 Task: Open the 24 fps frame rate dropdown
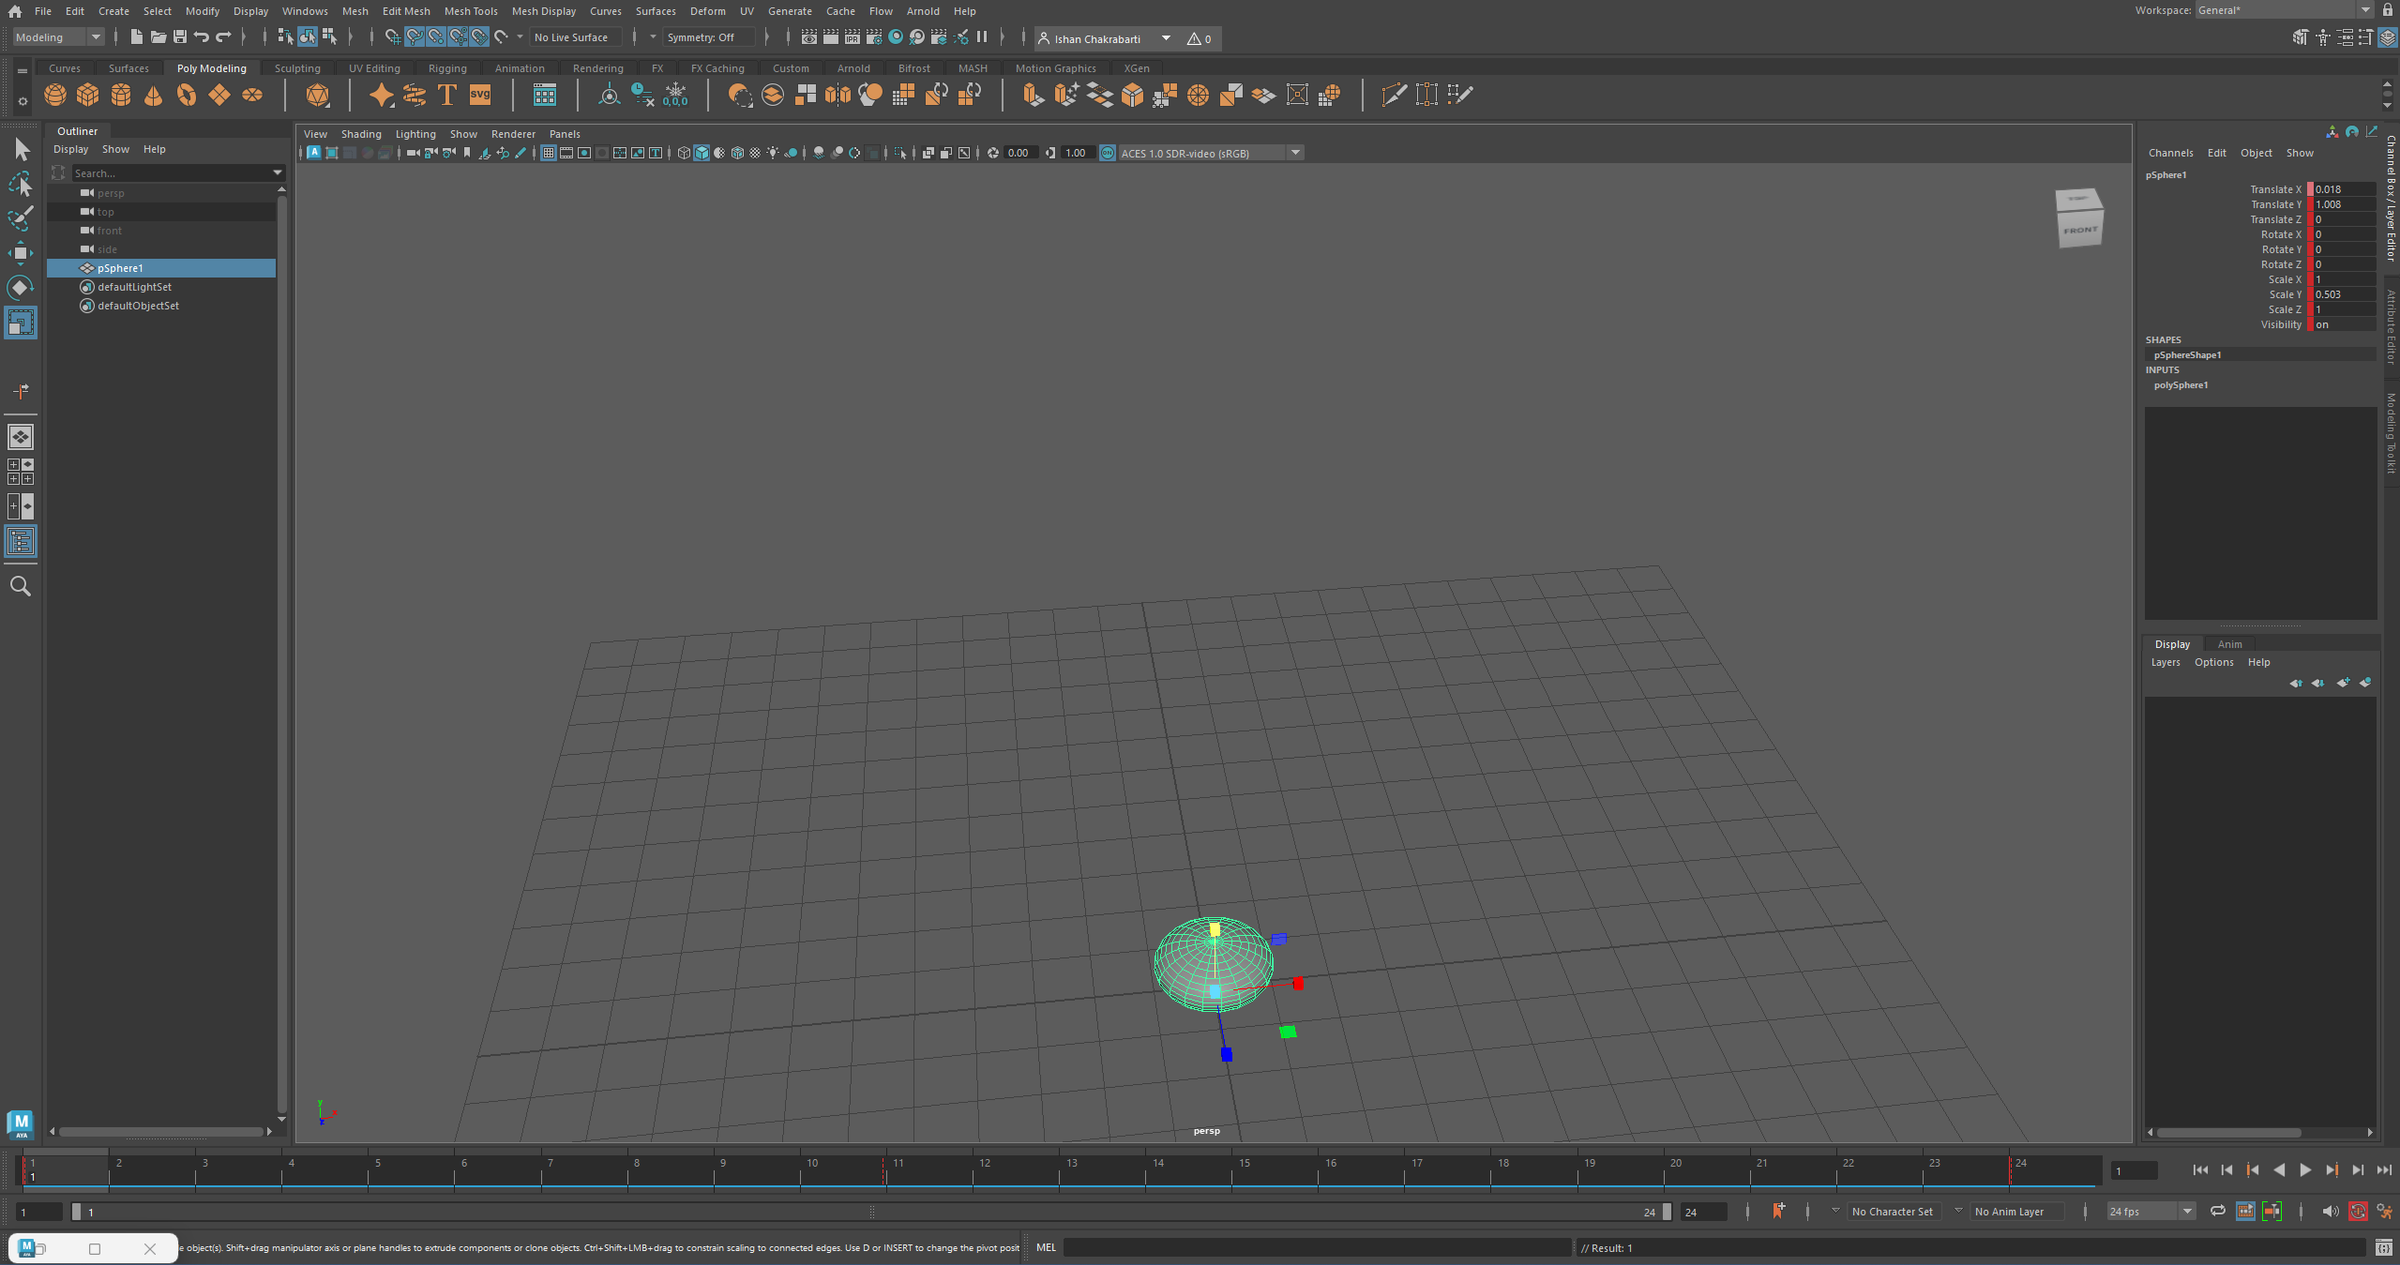[x=2150, y=1211]
